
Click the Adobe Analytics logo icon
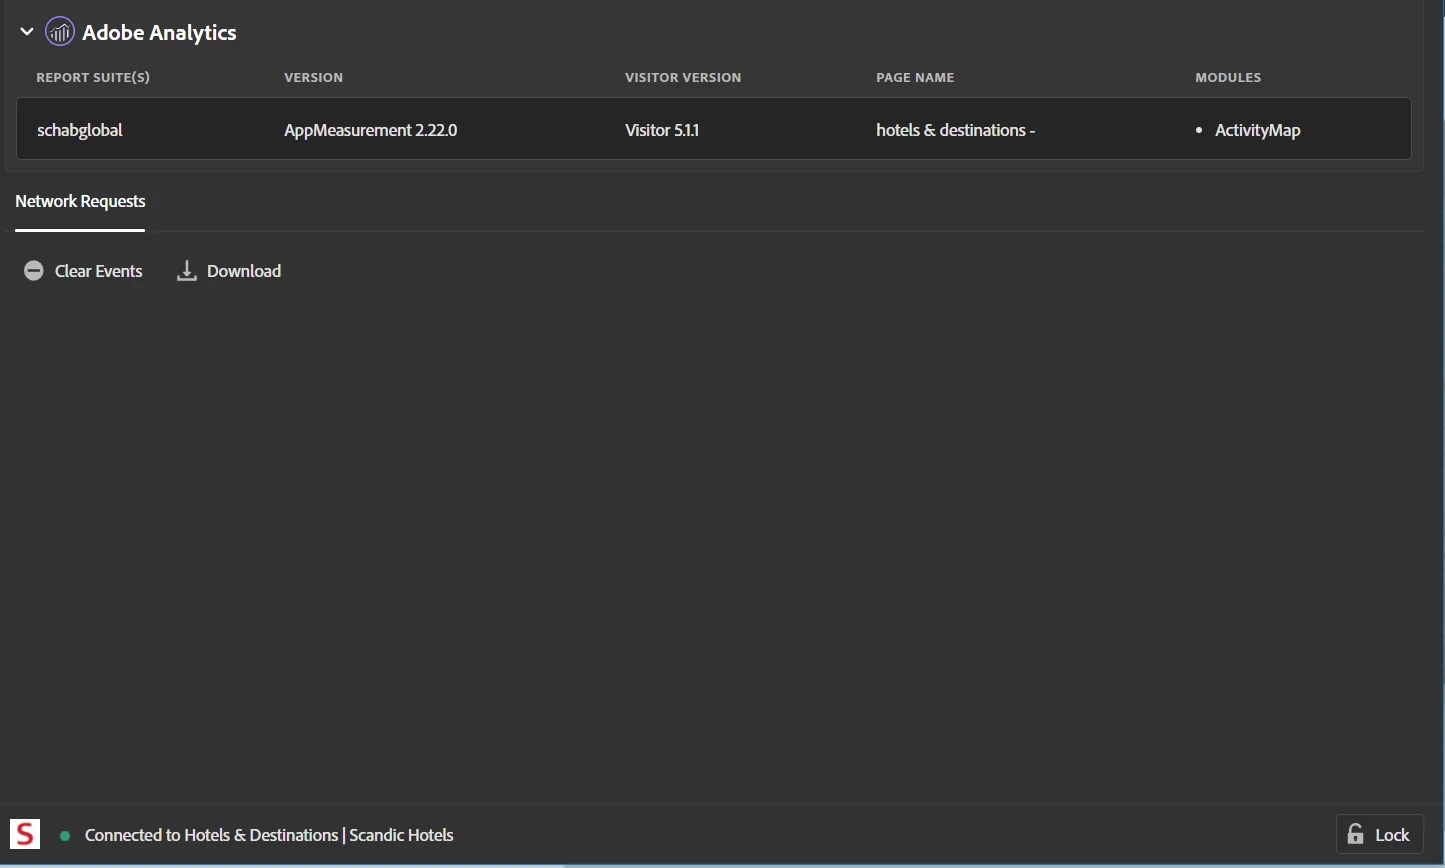(60, 32)
